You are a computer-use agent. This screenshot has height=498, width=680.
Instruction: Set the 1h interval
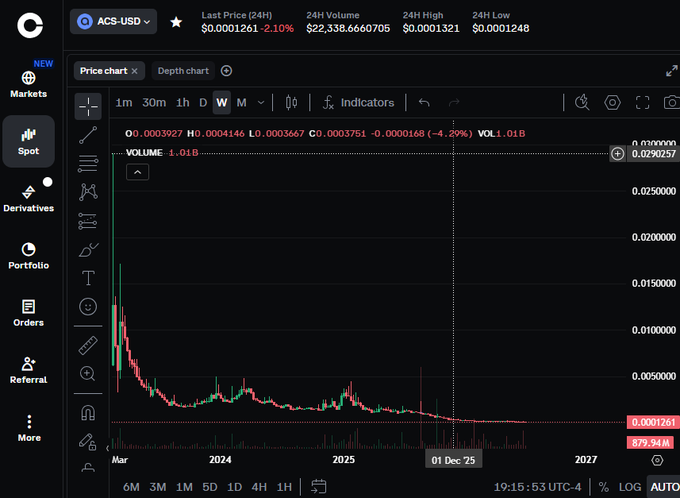tap(183, 103)
